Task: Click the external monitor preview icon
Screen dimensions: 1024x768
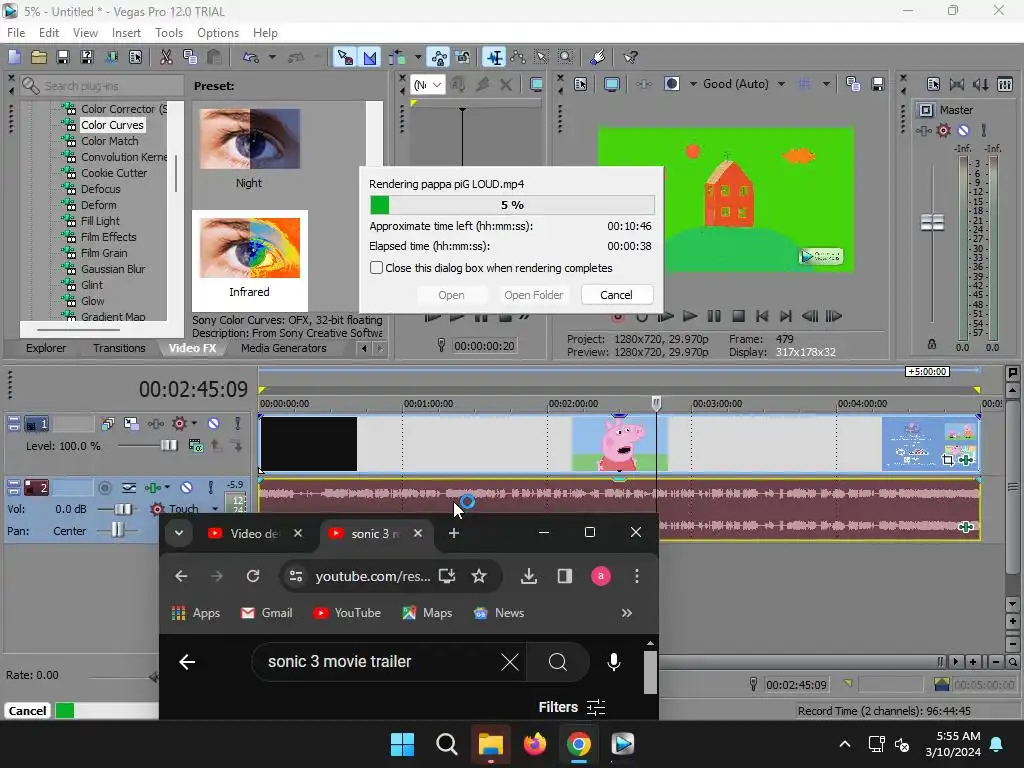Action: pyautogui.click(x=611, y=84)
